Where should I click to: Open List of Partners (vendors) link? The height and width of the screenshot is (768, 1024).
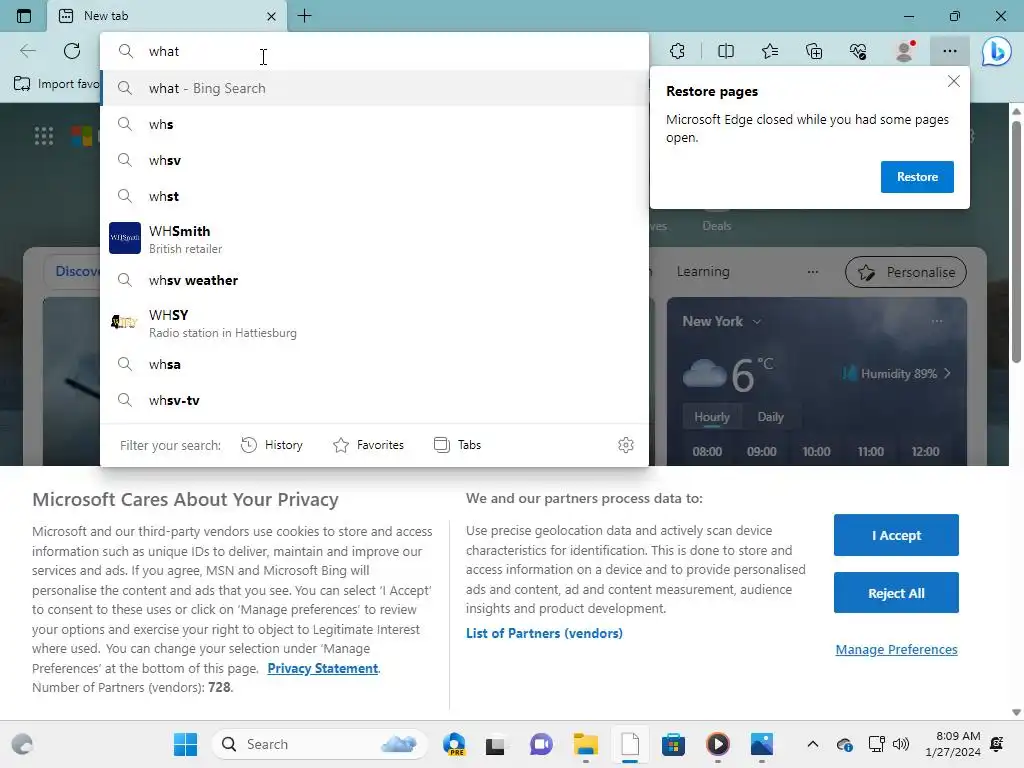click(x=544, y=633)
